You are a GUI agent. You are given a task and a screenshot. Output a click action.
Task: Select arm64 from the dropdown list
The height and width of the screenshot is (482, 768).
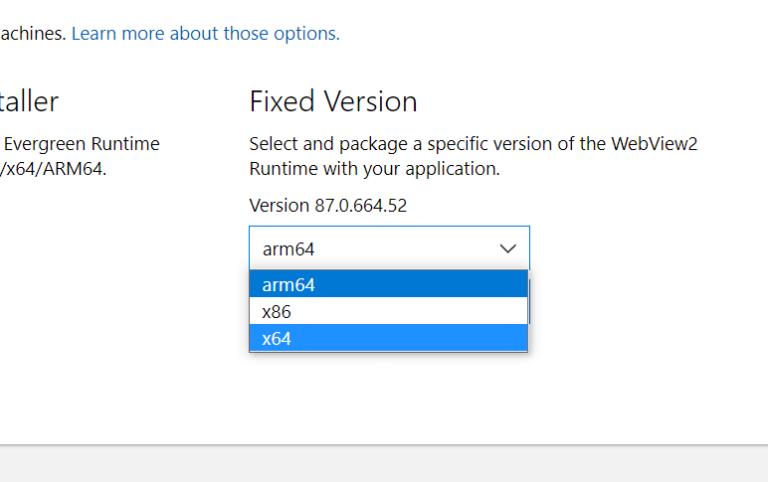(x=388, y=285)
